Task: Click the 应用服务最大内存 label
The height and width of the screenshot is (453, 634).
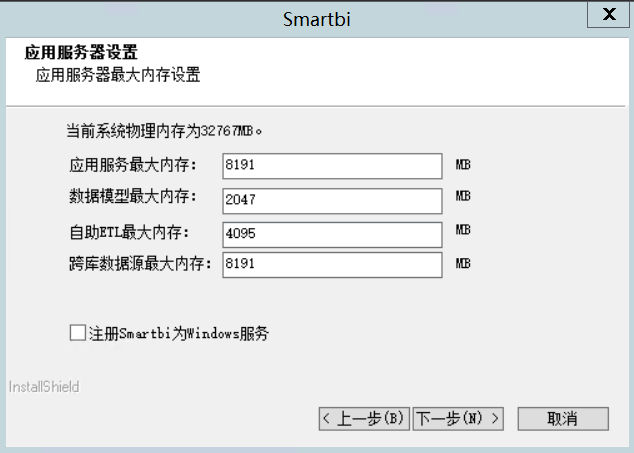Action: click(133, 165)
